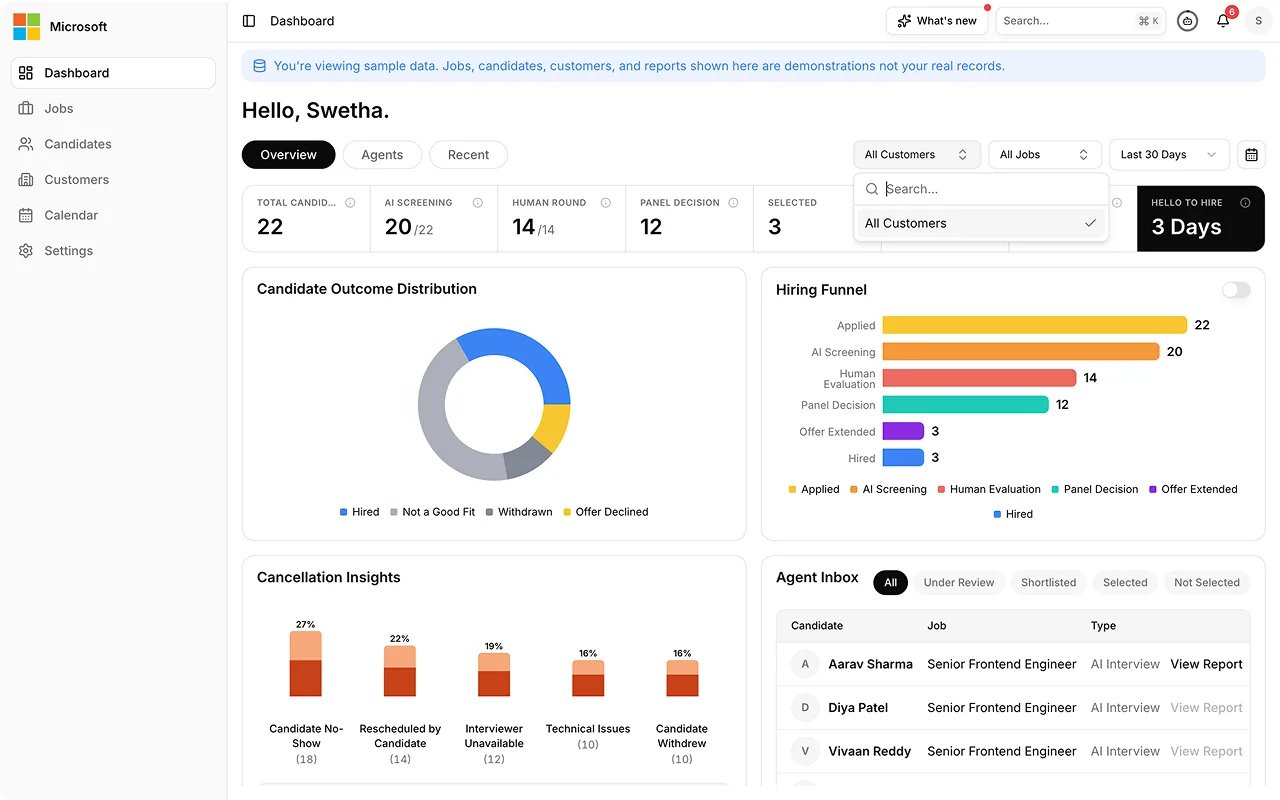The image size is (1280, 800).
Task: Show info for the Human Round card
Action: 606,203
